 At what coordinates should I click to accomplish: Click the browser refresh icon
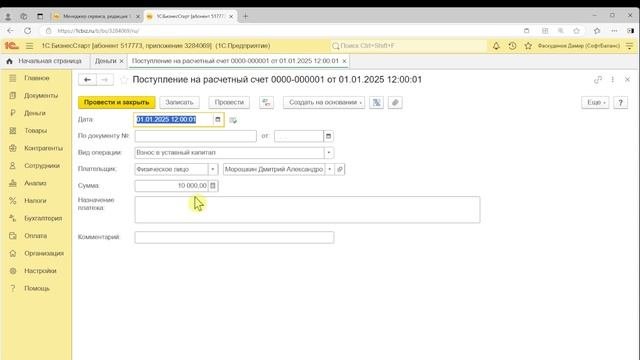[27, 31]
